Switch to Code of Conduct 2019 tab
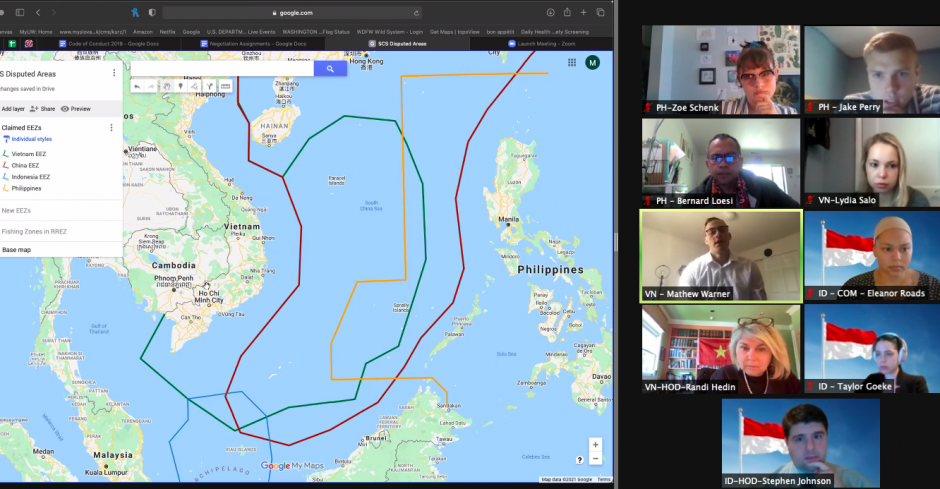Image resolution: width=940 pixels, height=489 pixels. (x=109, y=44)
